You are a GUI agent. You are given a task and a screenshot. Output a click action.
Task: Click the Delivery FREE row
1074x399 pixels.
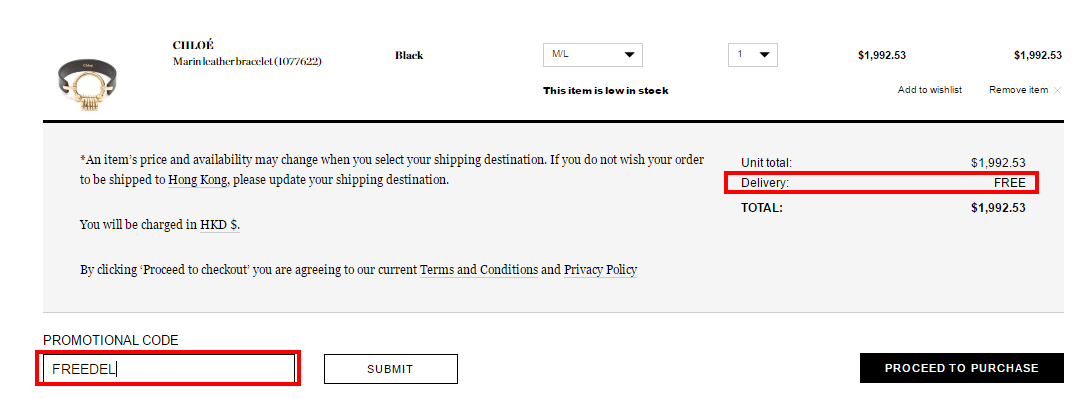(882, 183)
